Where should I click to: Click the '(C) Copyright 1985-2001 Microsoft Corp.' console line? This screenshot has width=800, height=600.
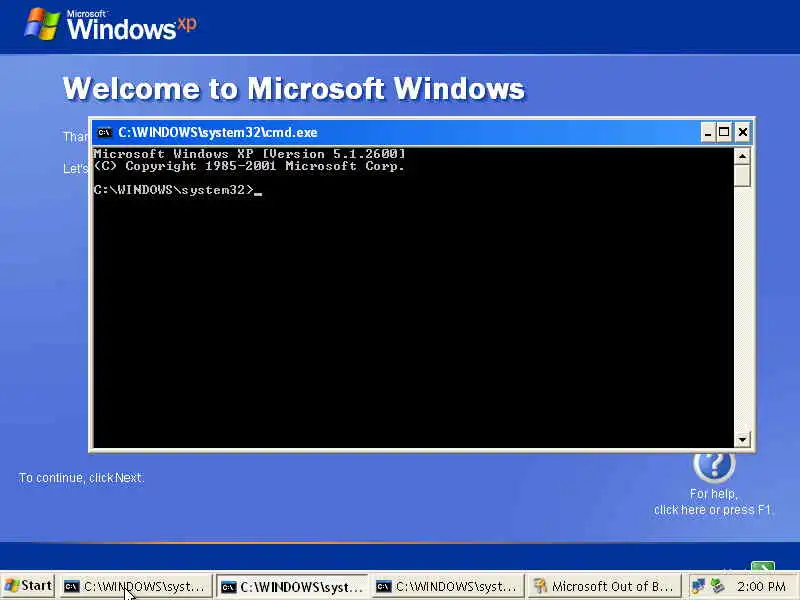pos(249,166)
